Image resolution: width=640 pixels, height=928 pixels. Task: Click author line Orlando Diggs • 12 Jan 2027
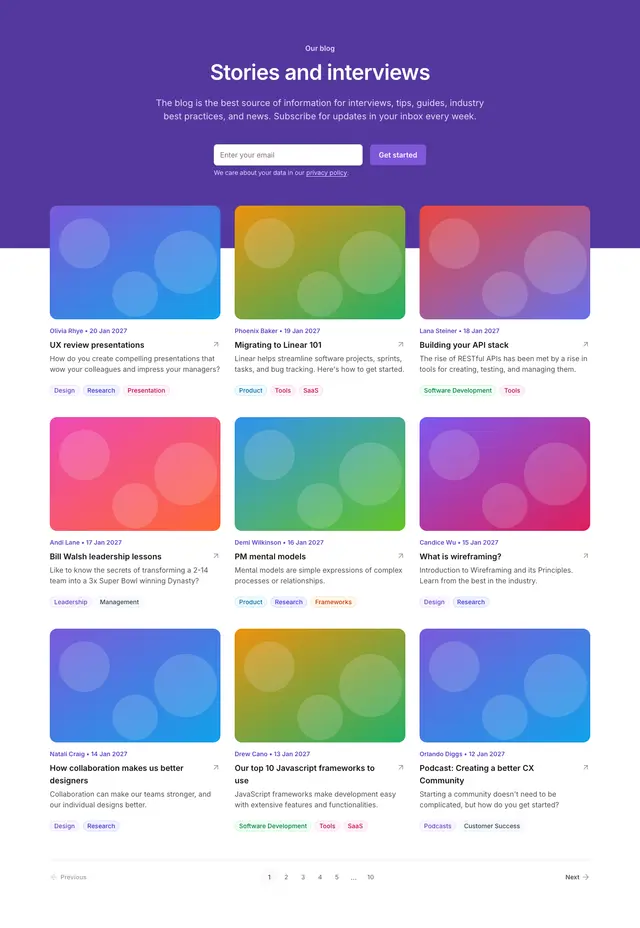462,754
